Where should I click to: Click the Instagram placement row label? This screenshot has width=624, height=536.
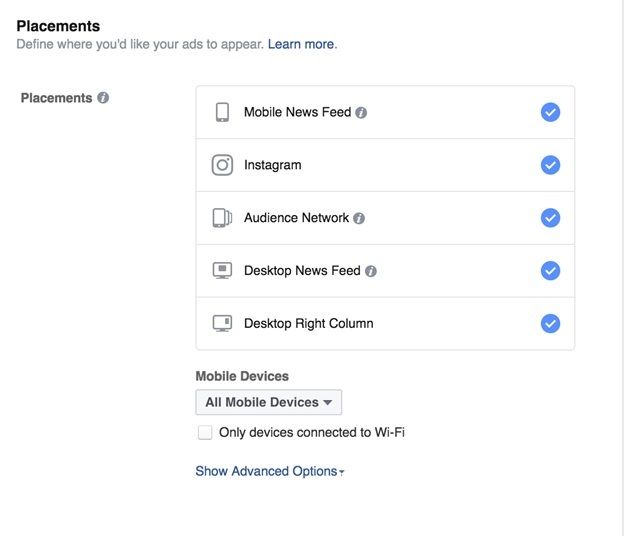tap(272, 165)
